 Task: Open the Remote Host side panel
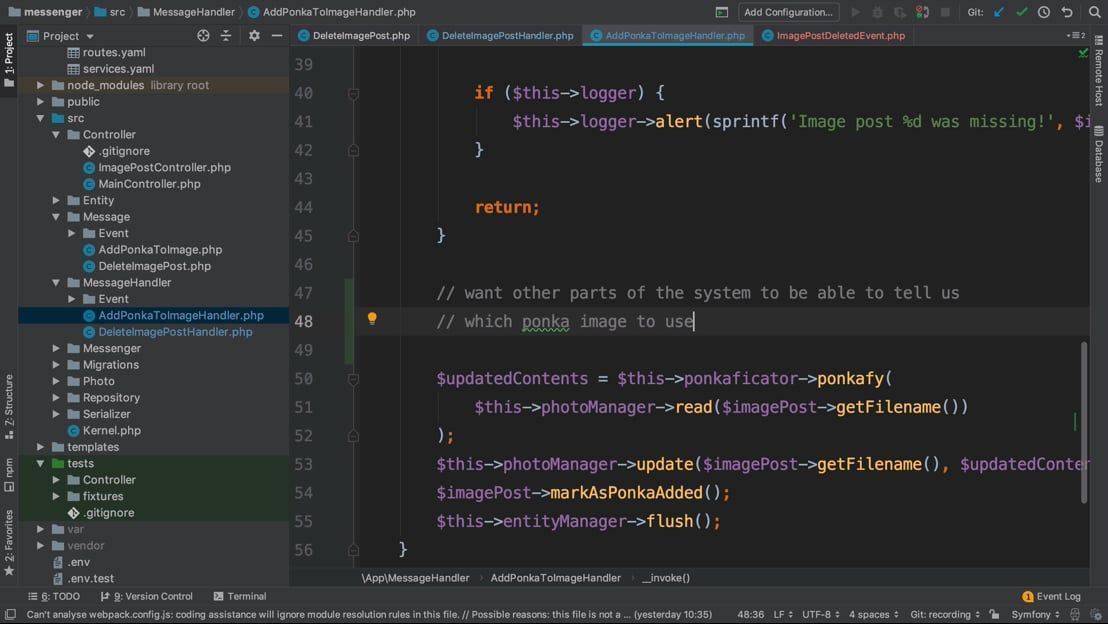pyautogui.click(x=1099, y=71)
